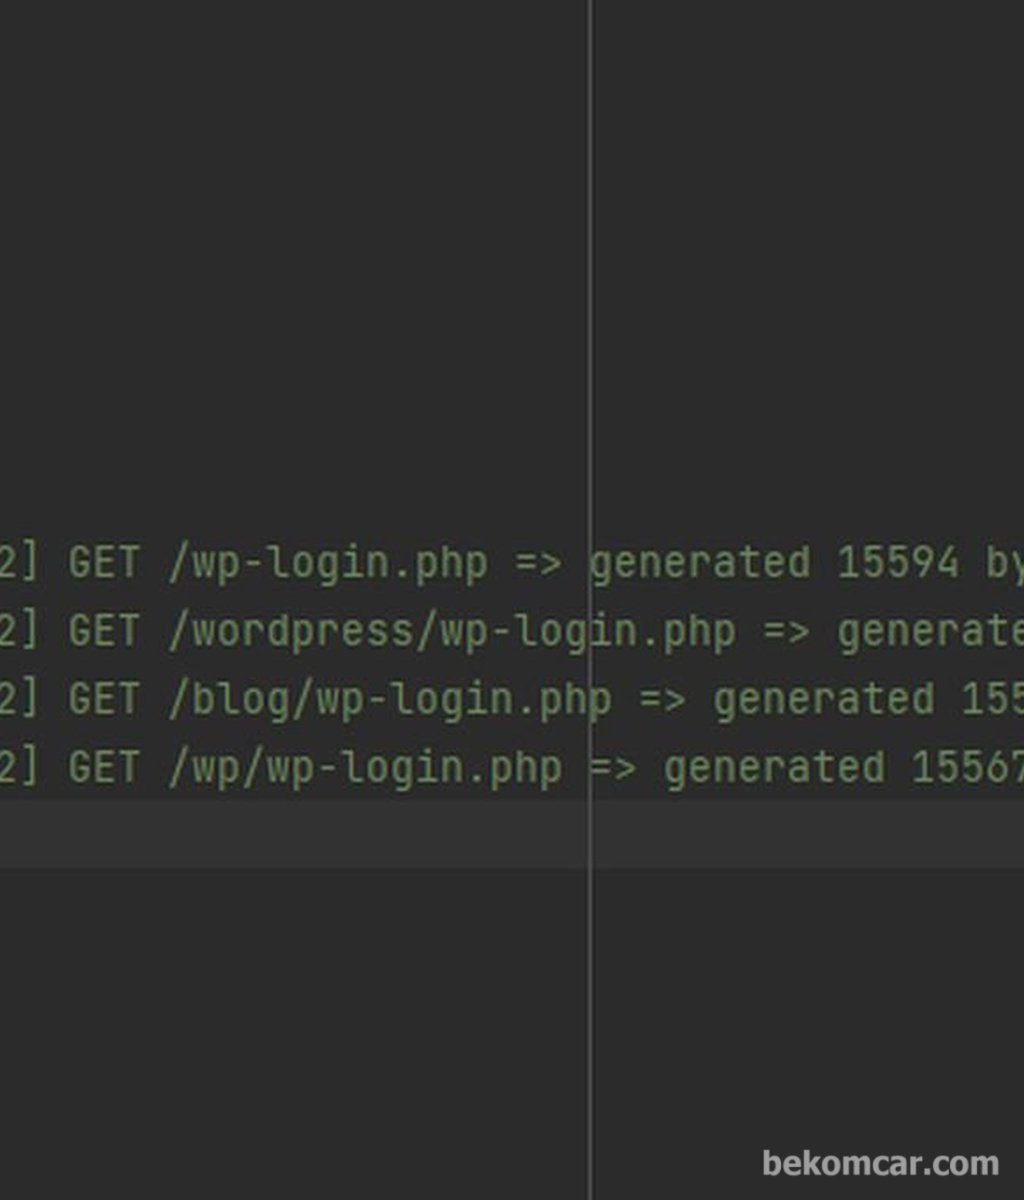1024x1200 pixels.
Task: Click GET in the /wordpress line
Action: click(104, 631)
